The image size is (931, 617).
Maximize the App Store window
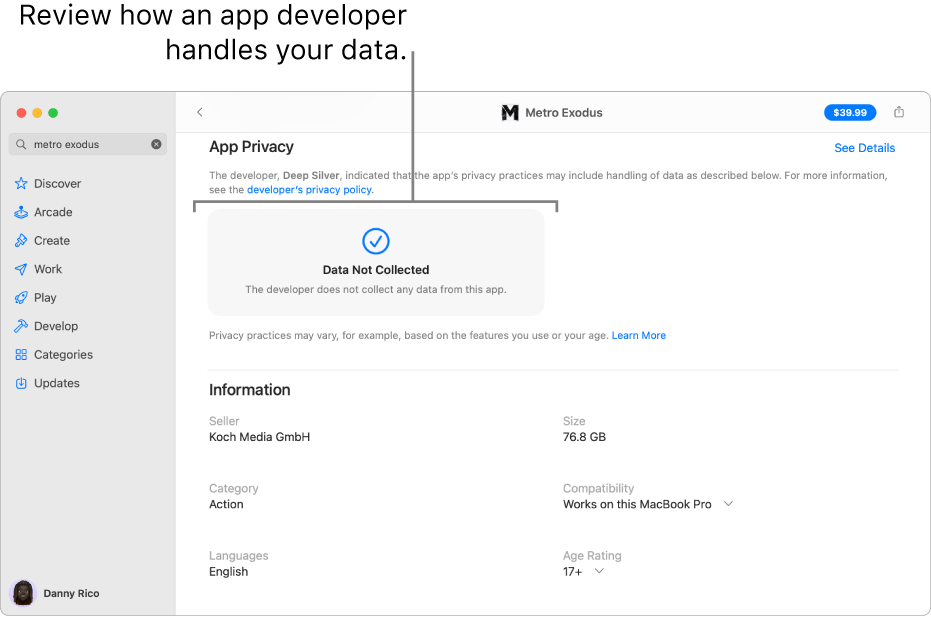pyautogui.click(x=53, y=113)
